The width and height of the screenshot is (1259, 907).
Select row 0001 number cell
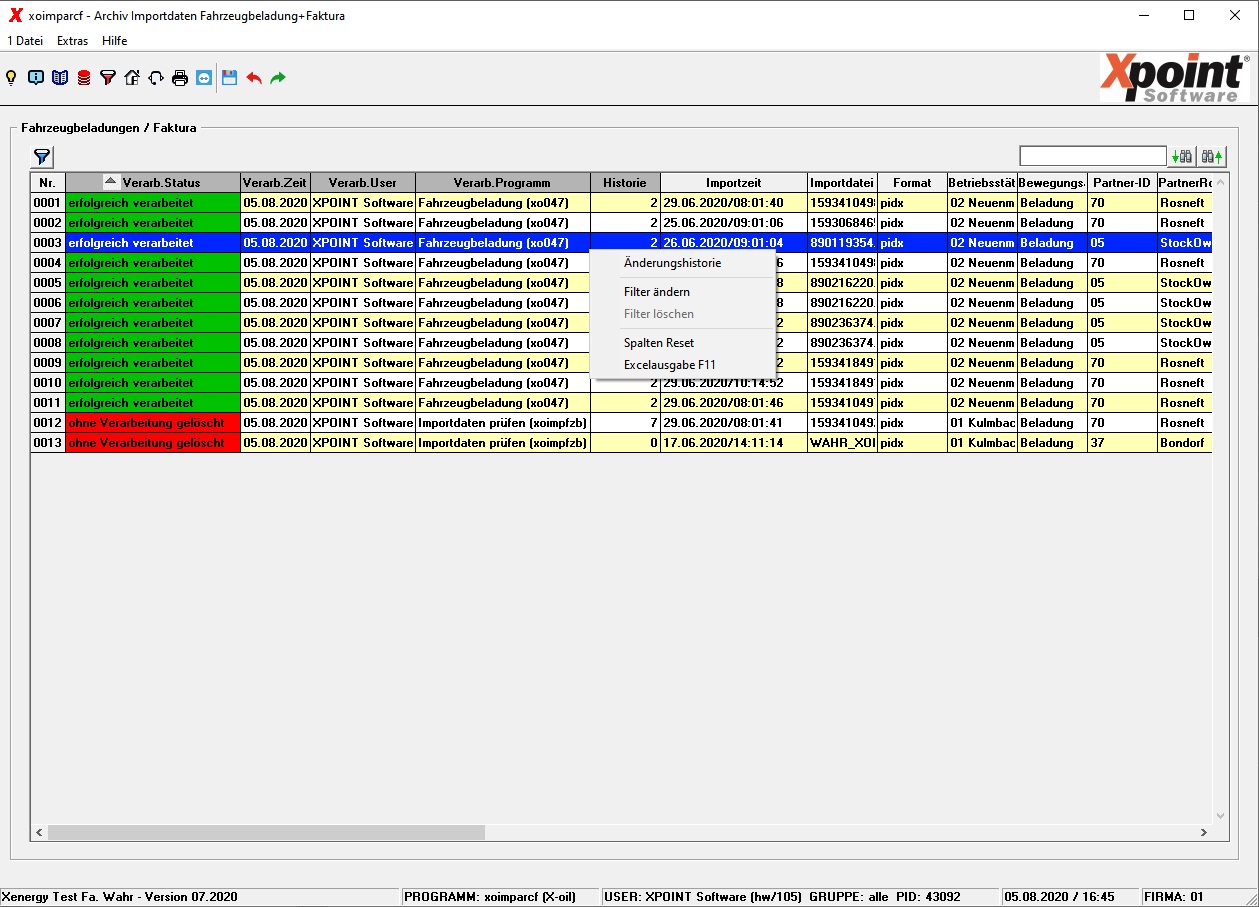click(x=48, y=203)
